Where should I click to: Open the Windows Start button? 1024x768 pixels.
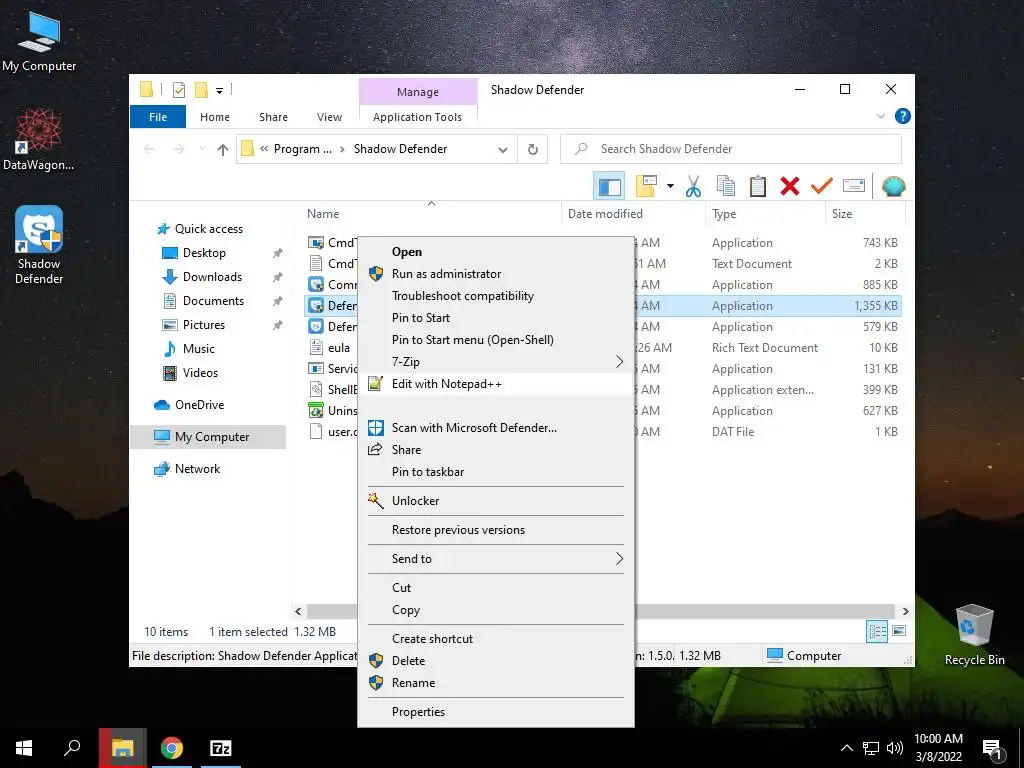click(x=24, y=748)
